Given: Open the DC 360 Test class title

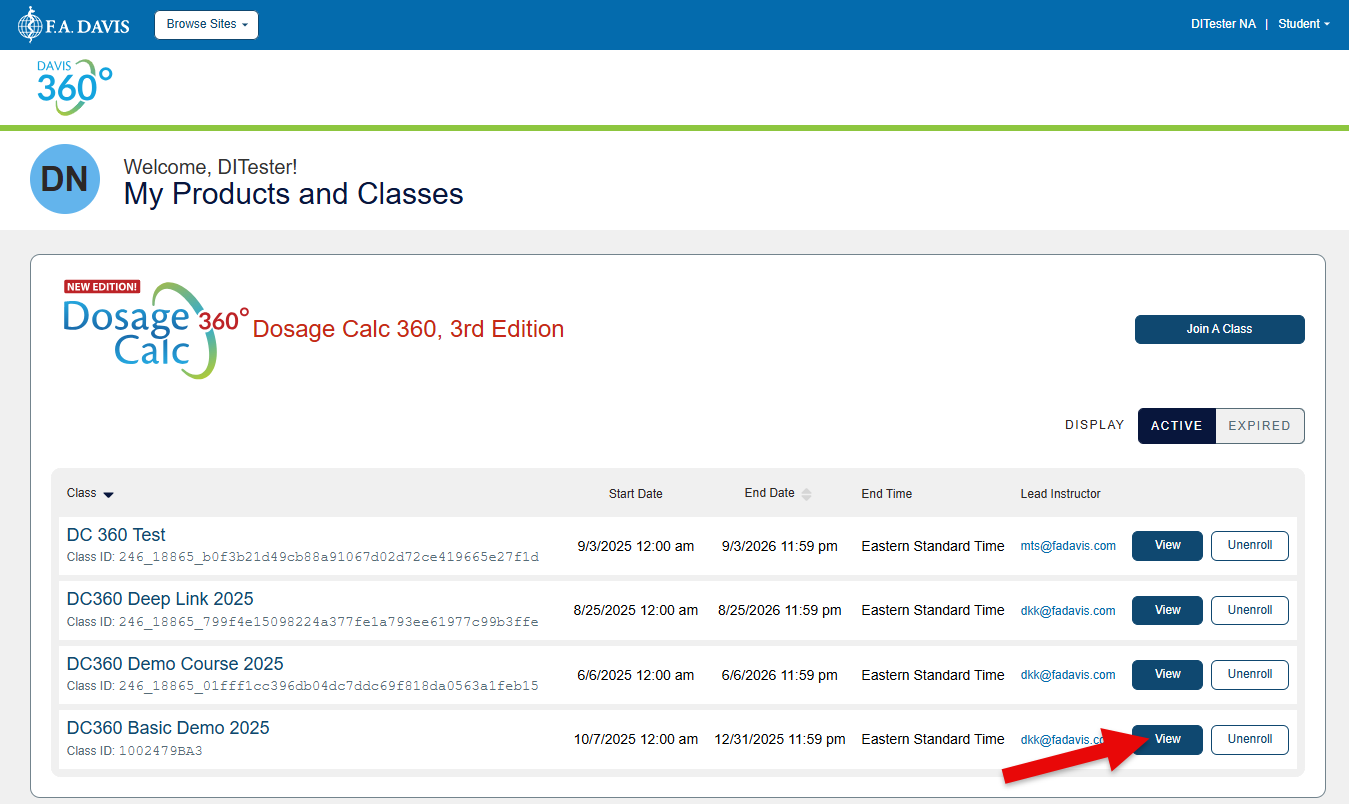Looking at the screenshot, I should (116, 535).
